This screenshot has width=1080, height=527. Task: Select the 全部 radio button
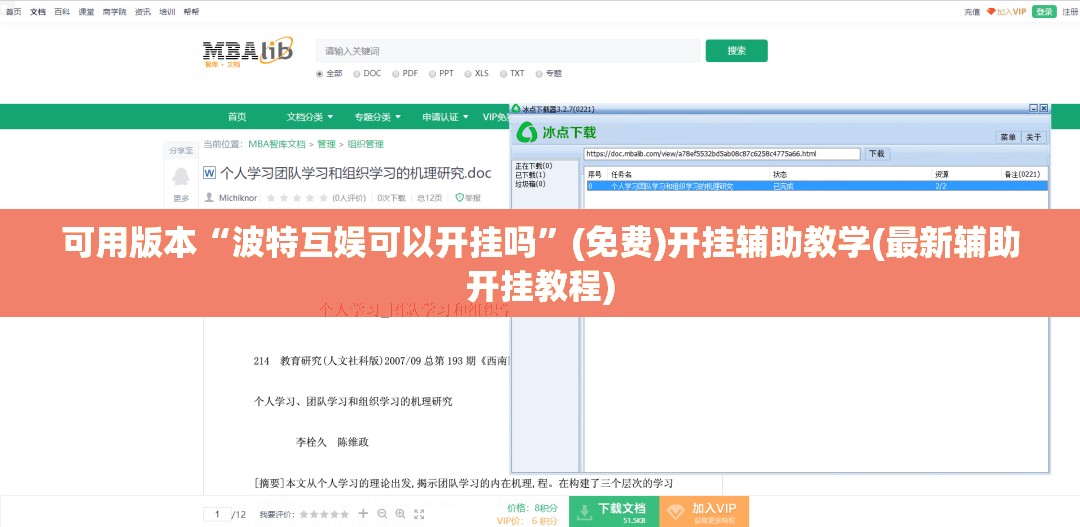(x=320, y=74)
